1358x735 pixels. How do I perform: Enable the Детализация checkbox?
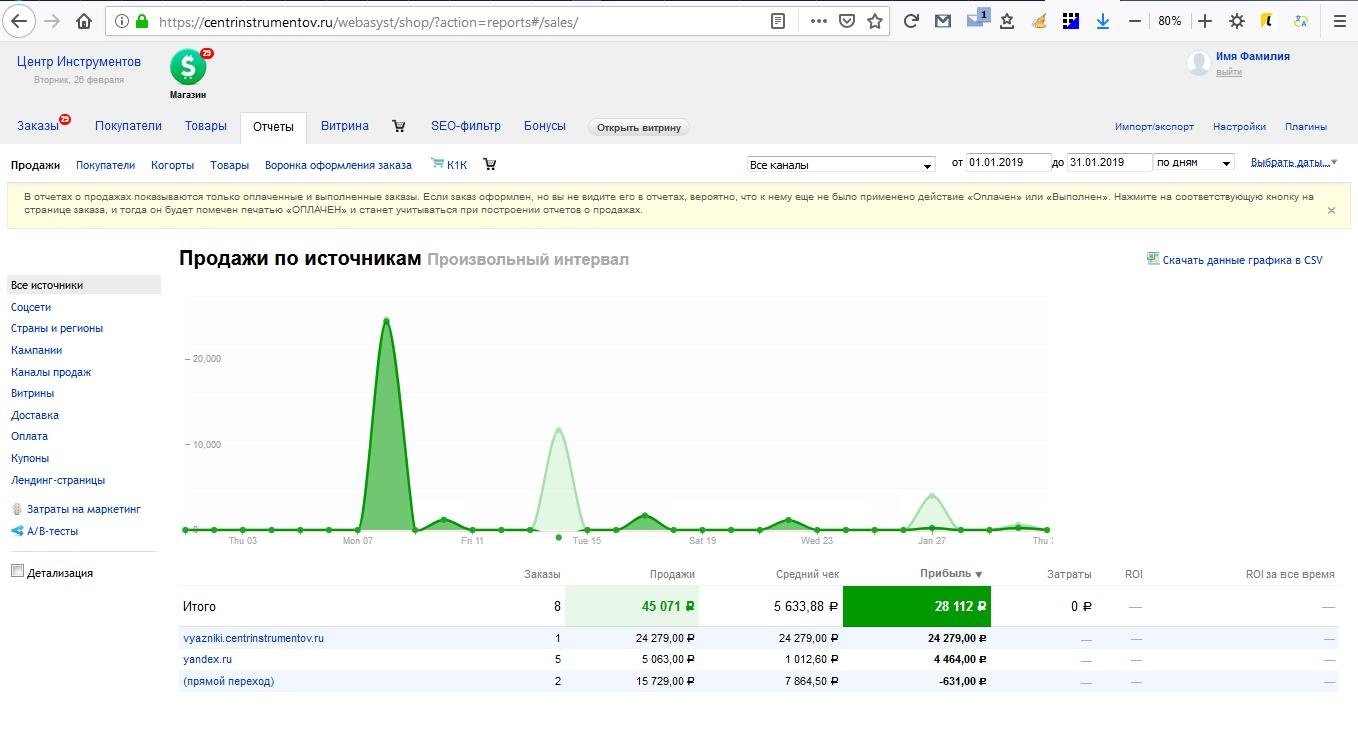pos(17,571)
